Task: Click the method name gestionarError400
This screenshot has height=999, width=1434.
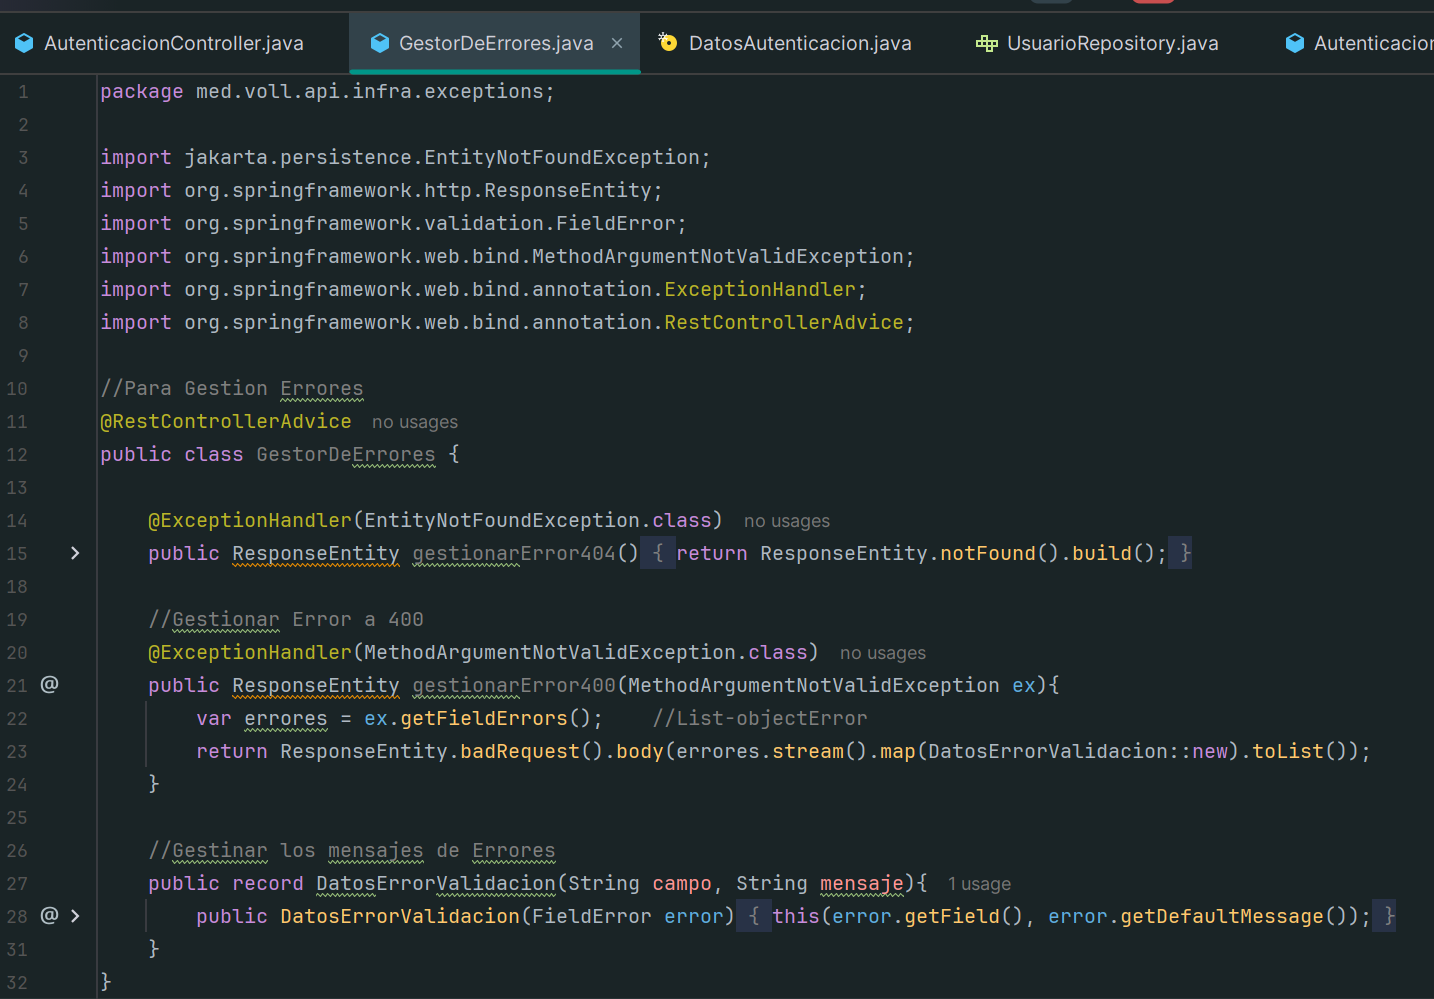Action: point(514,686)
